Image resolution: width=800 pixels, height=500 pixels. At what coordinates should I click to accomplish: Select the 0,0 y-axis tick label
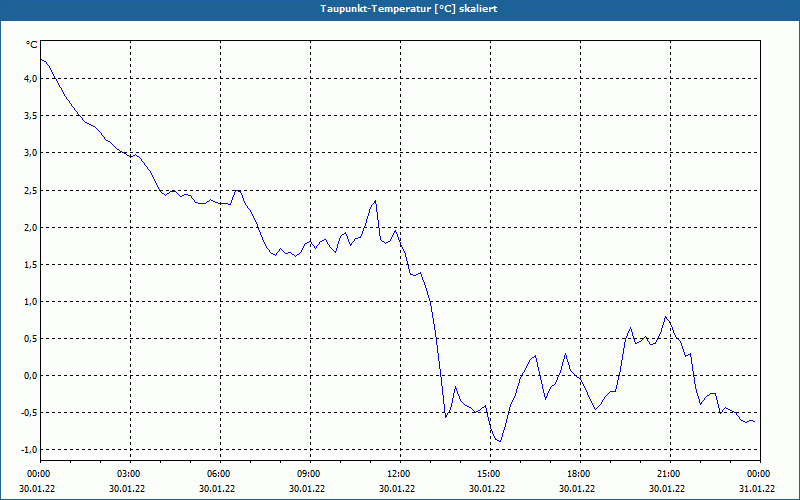[x=30, y=376]
